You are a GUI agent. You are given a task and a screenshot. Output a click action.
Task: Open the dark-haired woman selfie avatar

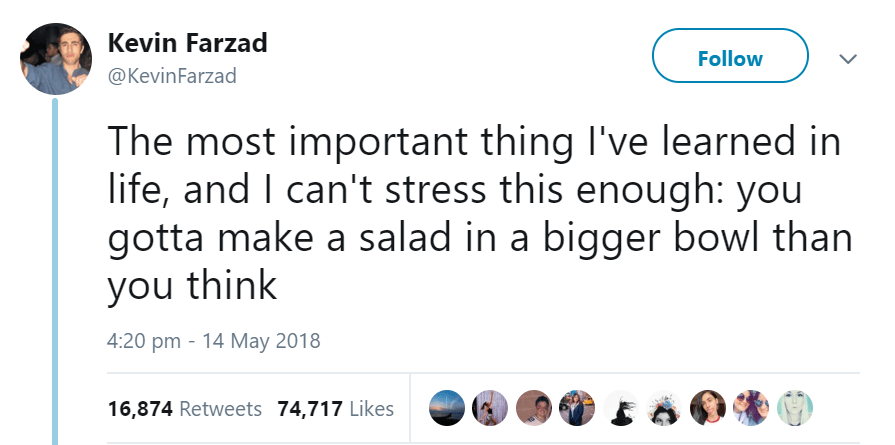click(x=709, y=408)
